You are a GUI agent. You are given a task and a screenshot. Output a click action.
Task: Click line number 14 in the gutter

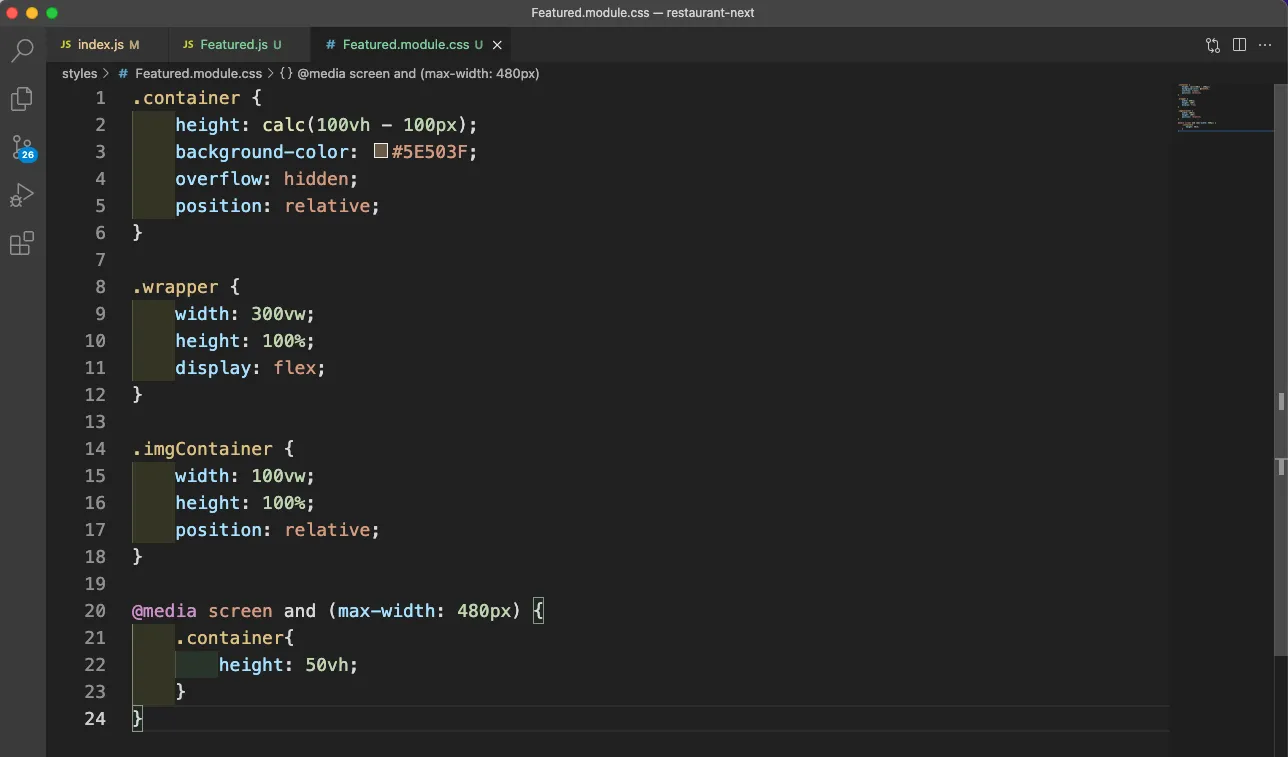(x=95, y=449)
